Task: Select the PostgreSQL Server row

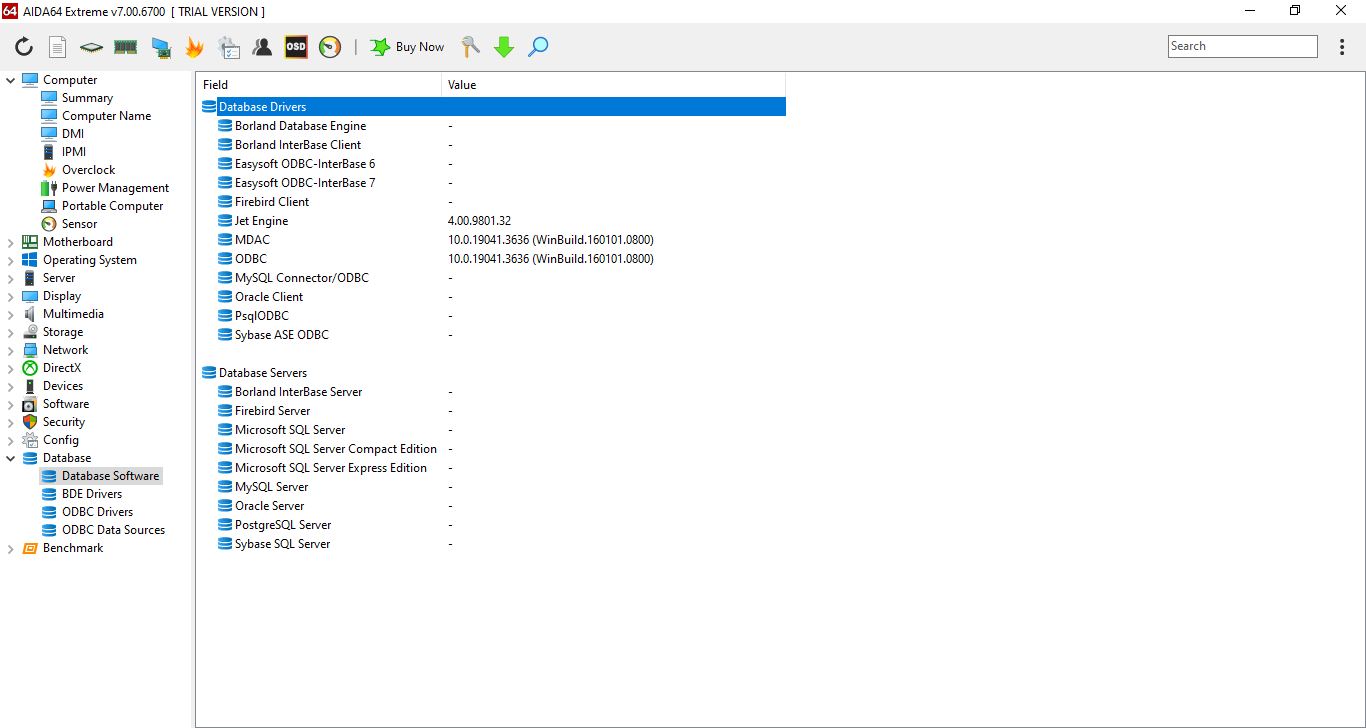Action: (x=493, y=525)
